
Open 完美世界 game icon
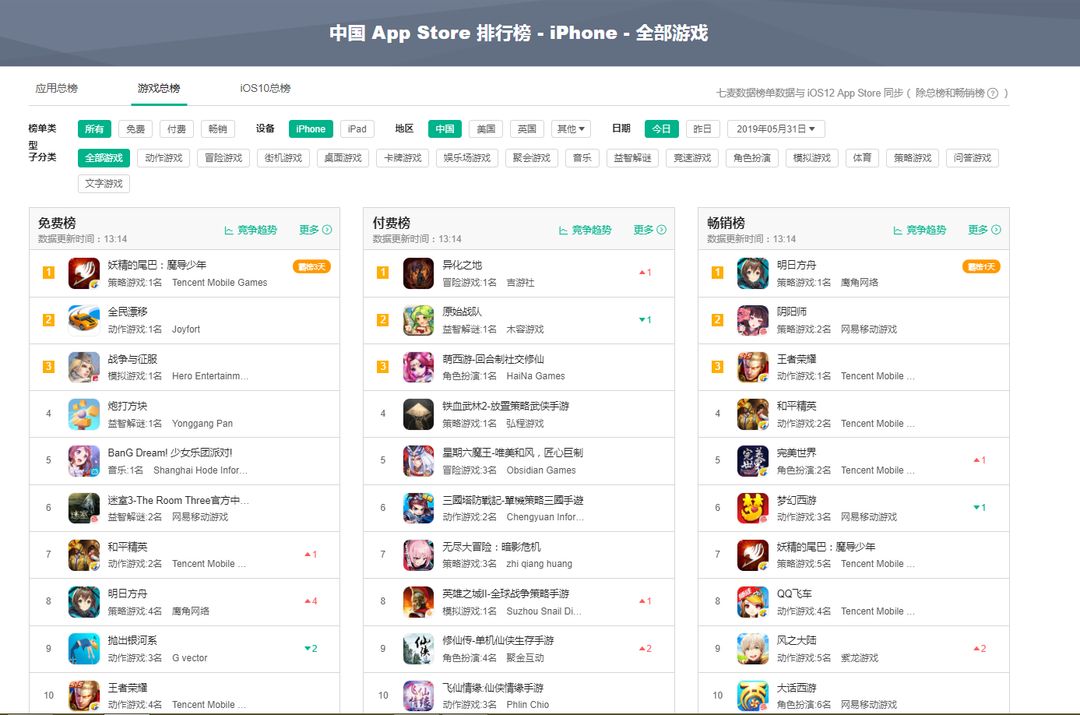pyautogui.click(x=753, y=461)
